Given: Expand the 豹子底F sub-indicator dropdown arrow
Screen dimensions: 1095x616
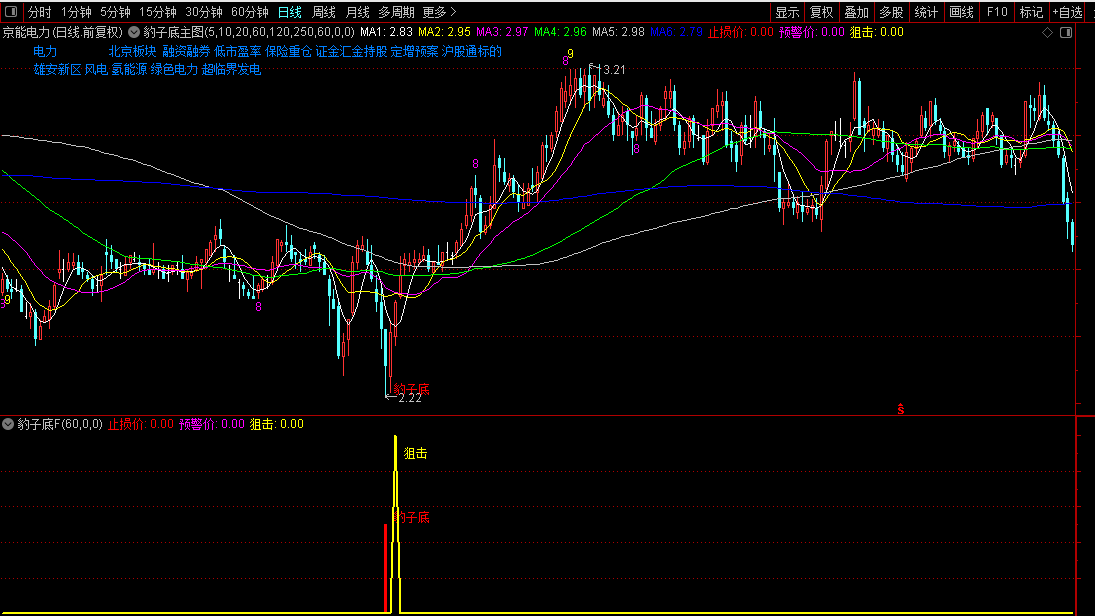Looking at the screenshot, I should pyautogui.click(x=8, y=424).
